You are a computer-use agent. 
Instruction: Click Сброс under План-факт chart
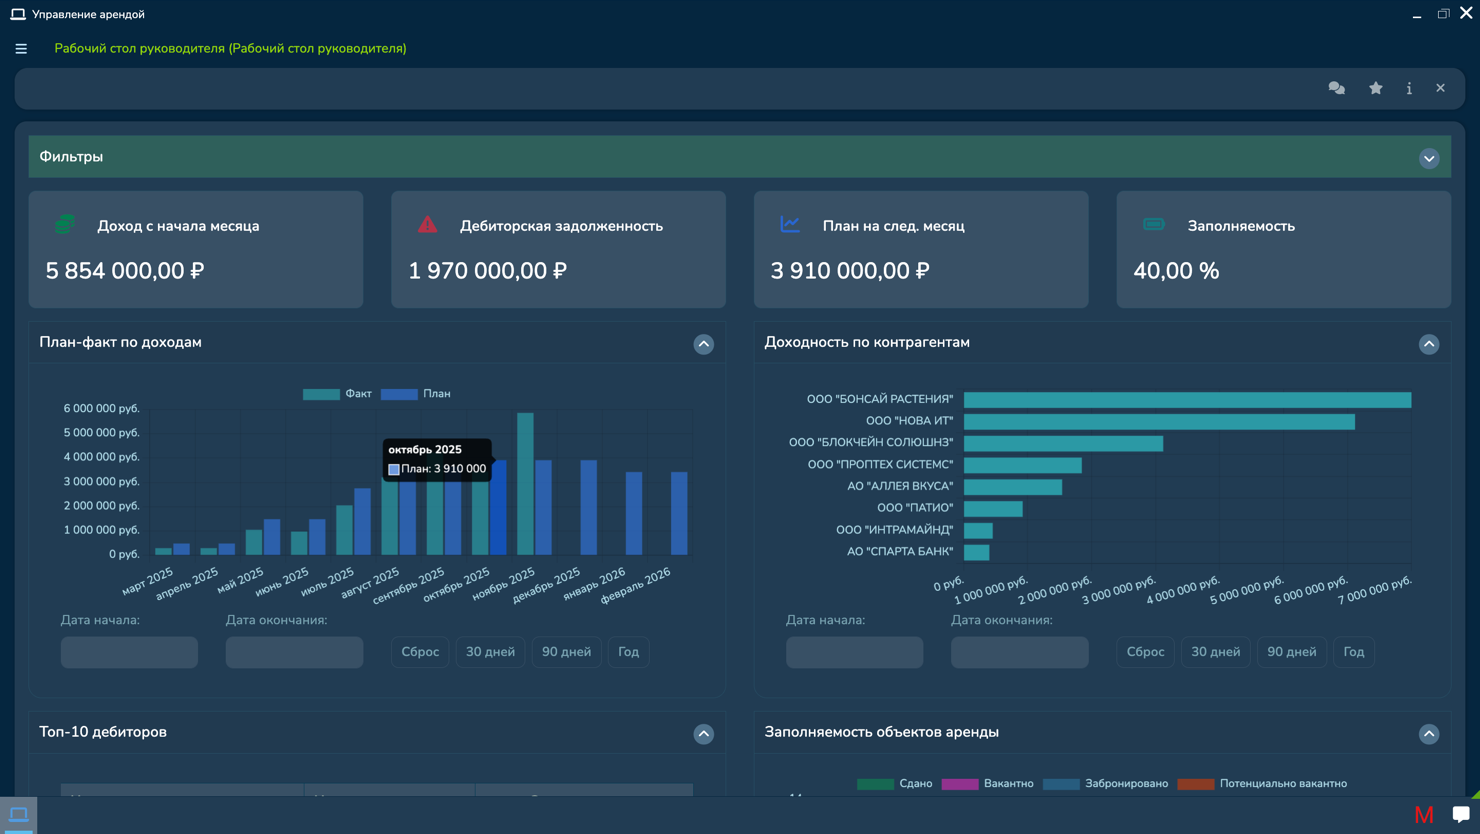click(x=420, y=652)
